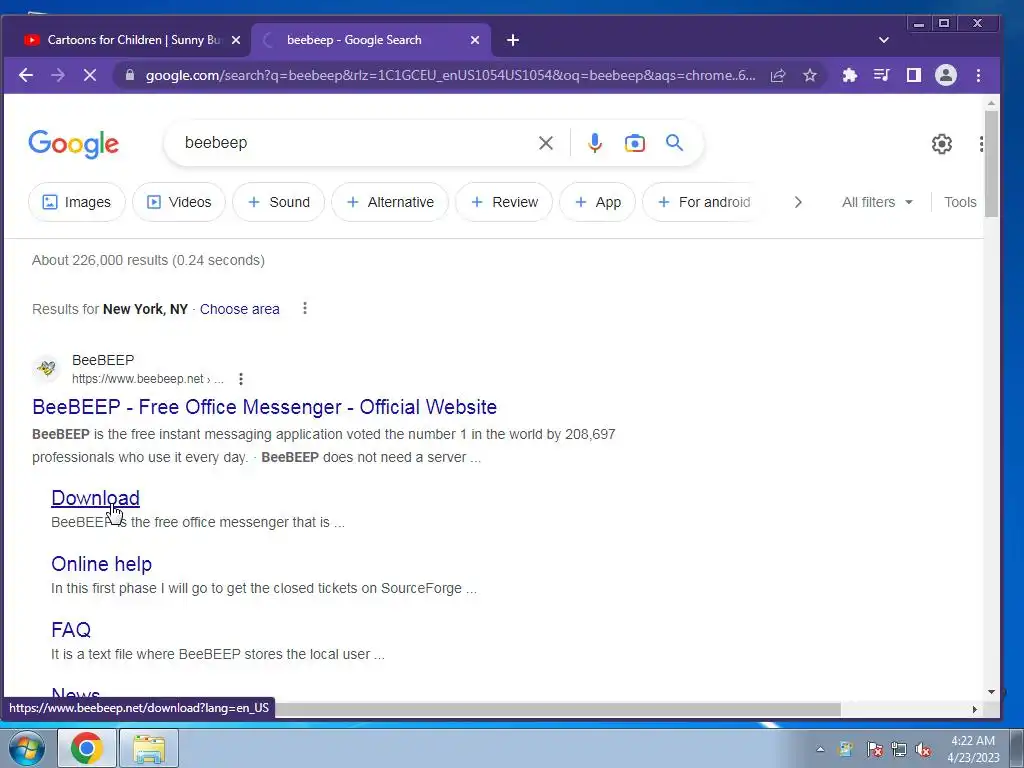Viewport: 1024px width, 768px height.
Task: Clear the search box with X
Action: (x=546, y=143)
